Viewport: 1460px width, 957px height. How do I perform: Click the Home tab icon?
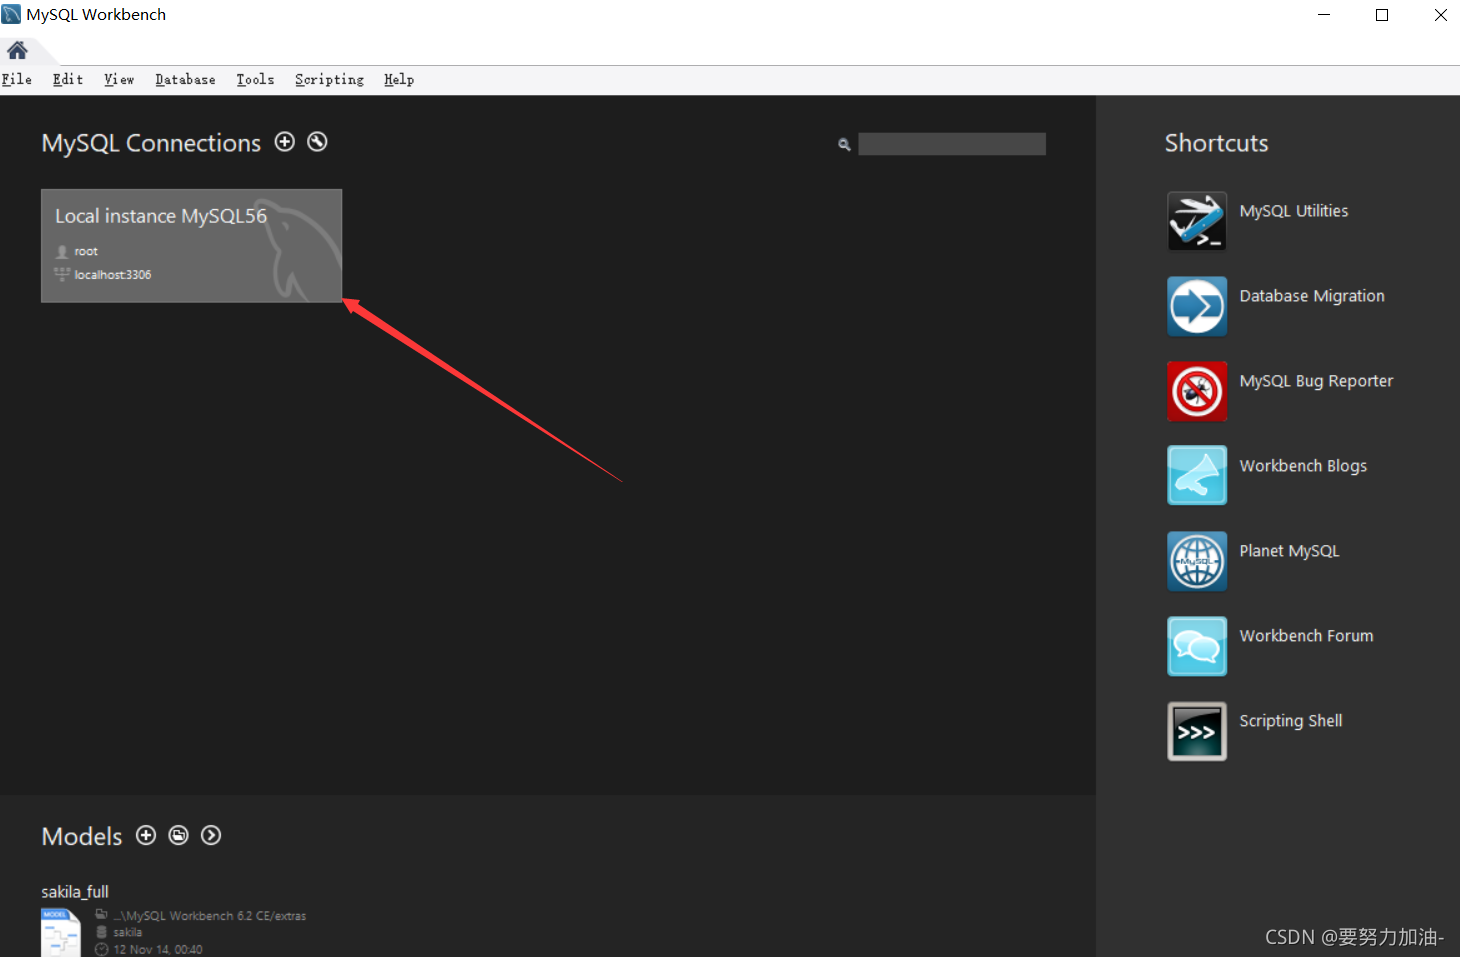click(17, 50)
